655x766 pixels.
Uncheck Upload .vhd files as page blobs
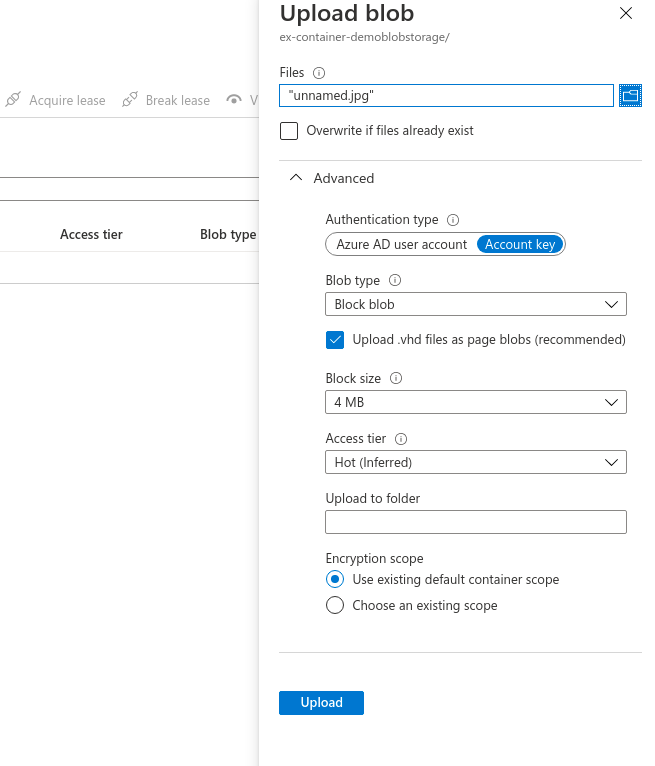click(335, 340)
